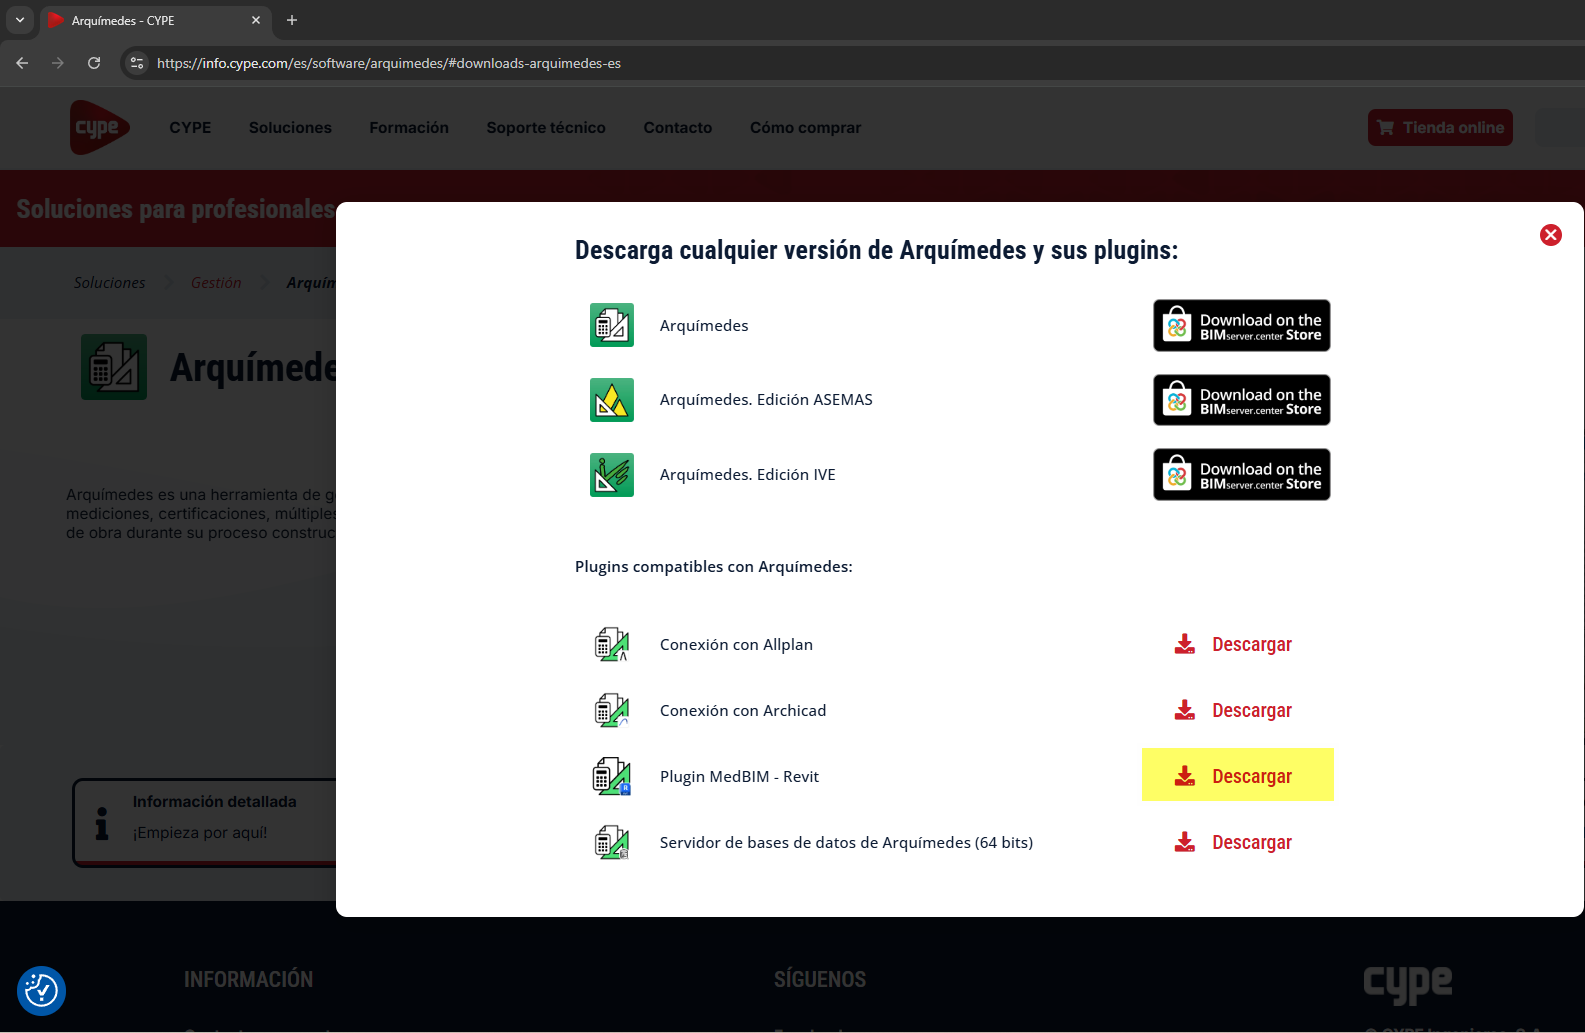Click the Conexión con Allplan plugin icon
Viewport: 1585px width, 1033px height.
611,645
